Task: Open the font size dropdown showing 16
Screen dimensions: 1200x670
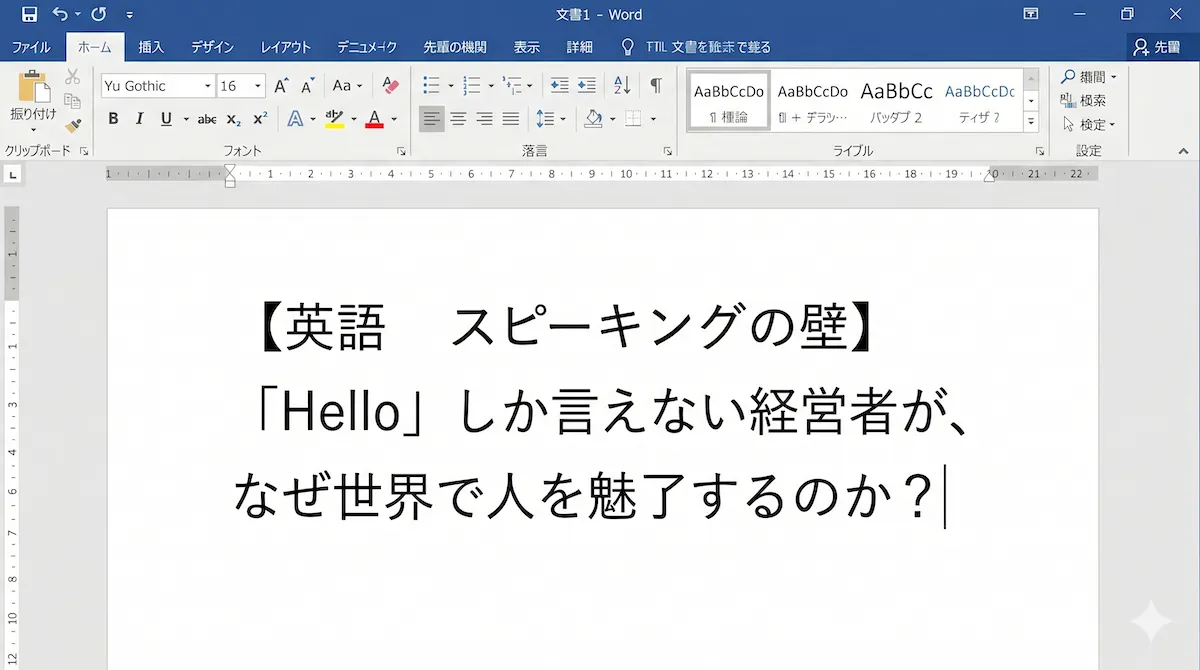Action: pos(258,86)
